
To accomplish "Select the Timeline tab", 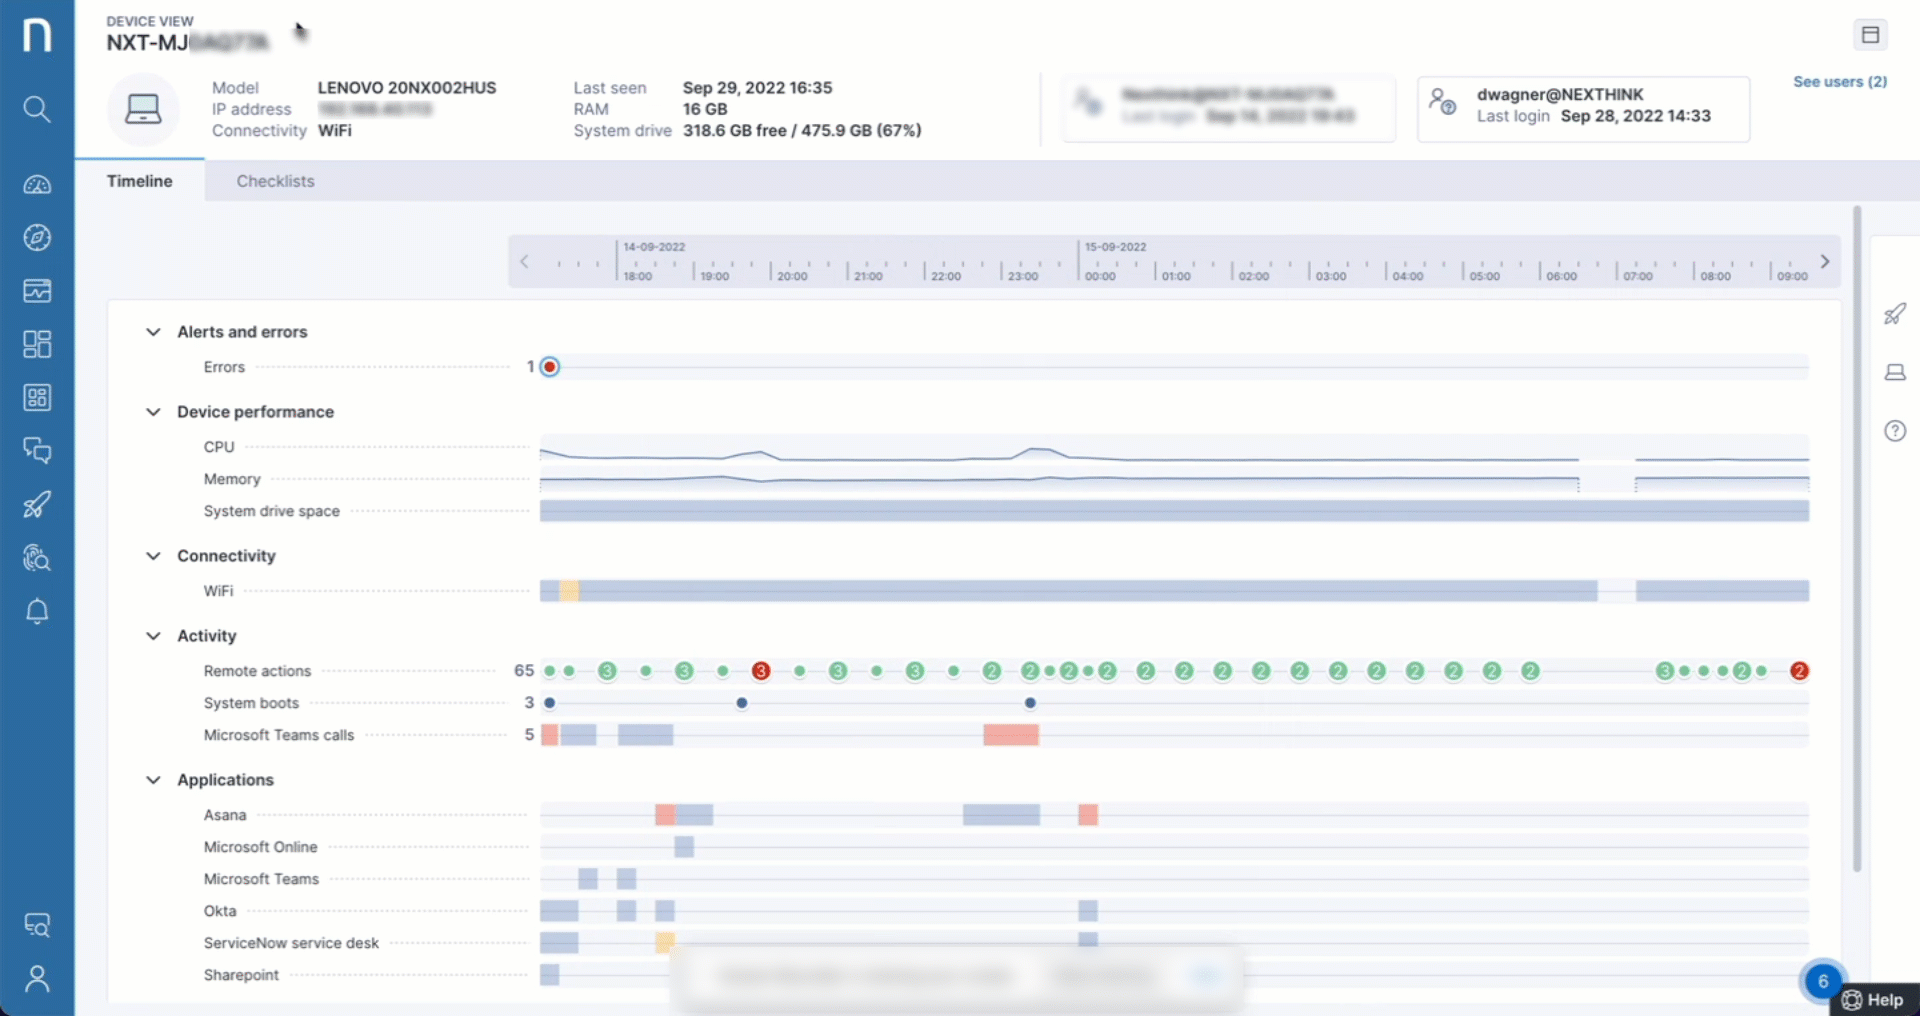I will coord(139,181).
